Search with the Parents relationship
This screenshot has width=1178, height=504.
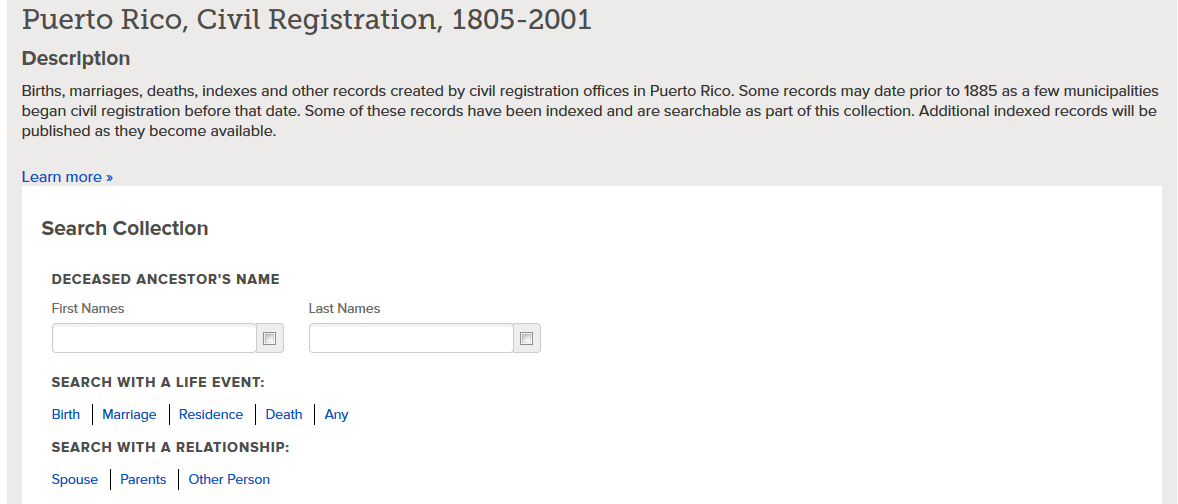143,479
